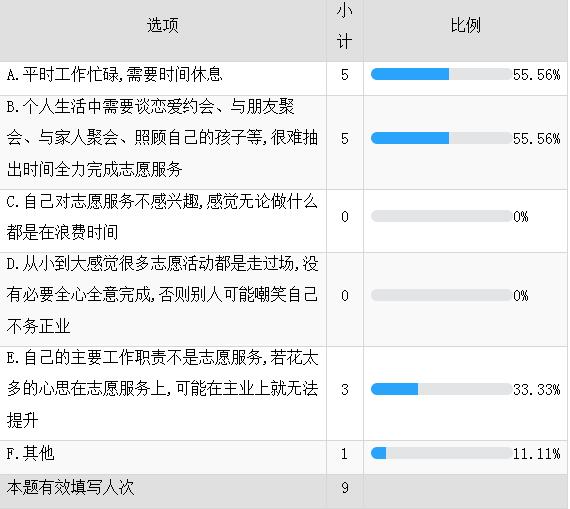570x509 pixels.
Task: Select option B 个人生活中需要谈恋爱约会 text
Action: tap(162, 138)
